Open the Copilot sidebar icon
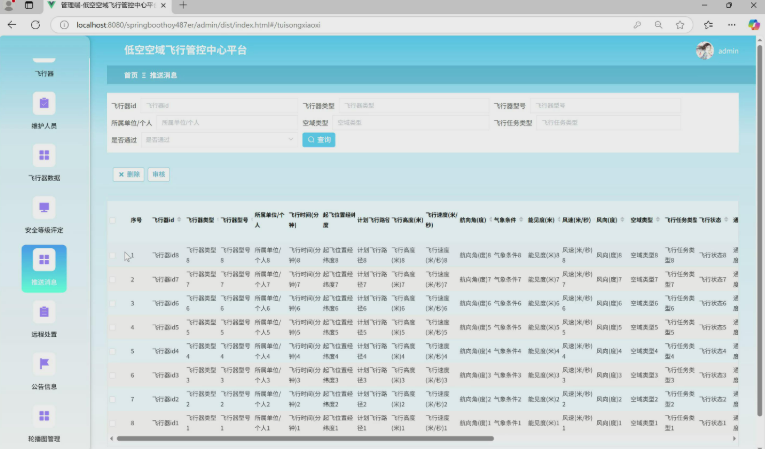This screenshot has height=449, width=765. click(754, 25)
